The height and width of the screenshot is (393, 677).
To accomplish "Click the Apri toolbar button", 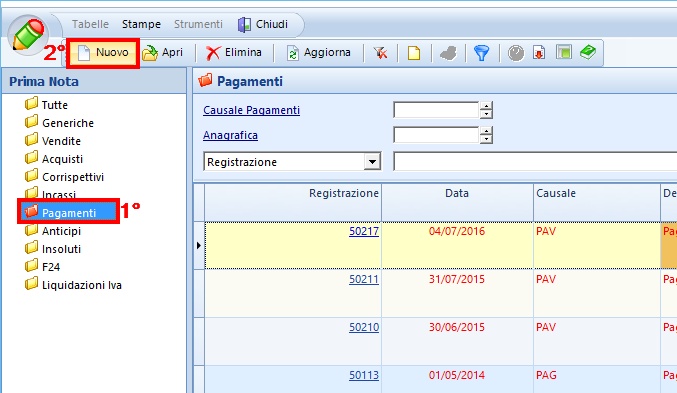I will (x=163, y=53).
